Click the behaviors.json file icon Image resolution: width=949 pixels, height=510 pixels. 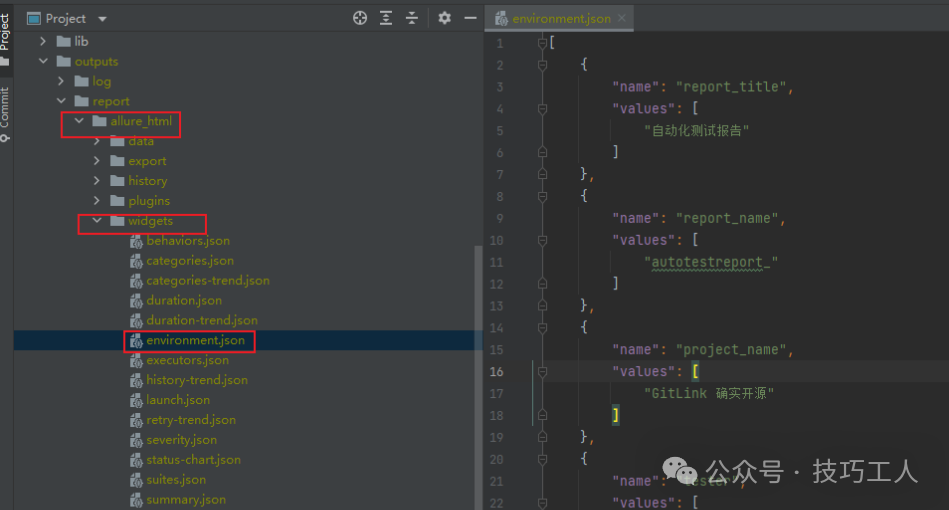(x=136, y=241)
